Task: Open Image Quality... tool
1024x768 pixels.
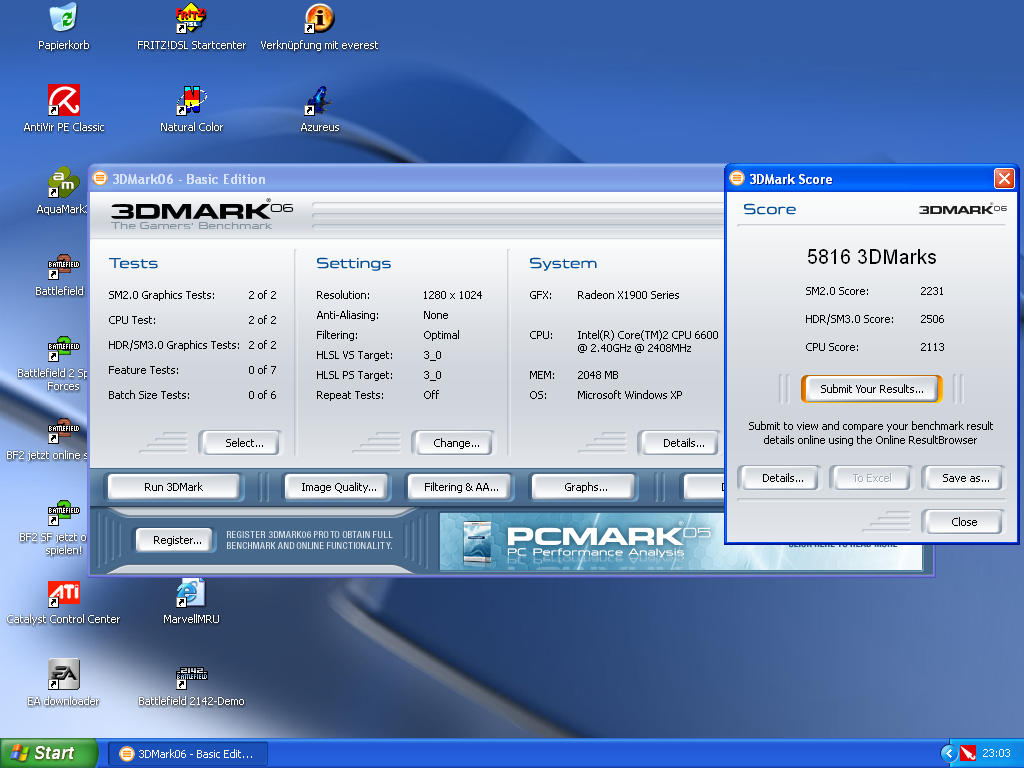Action: (338, 487)
